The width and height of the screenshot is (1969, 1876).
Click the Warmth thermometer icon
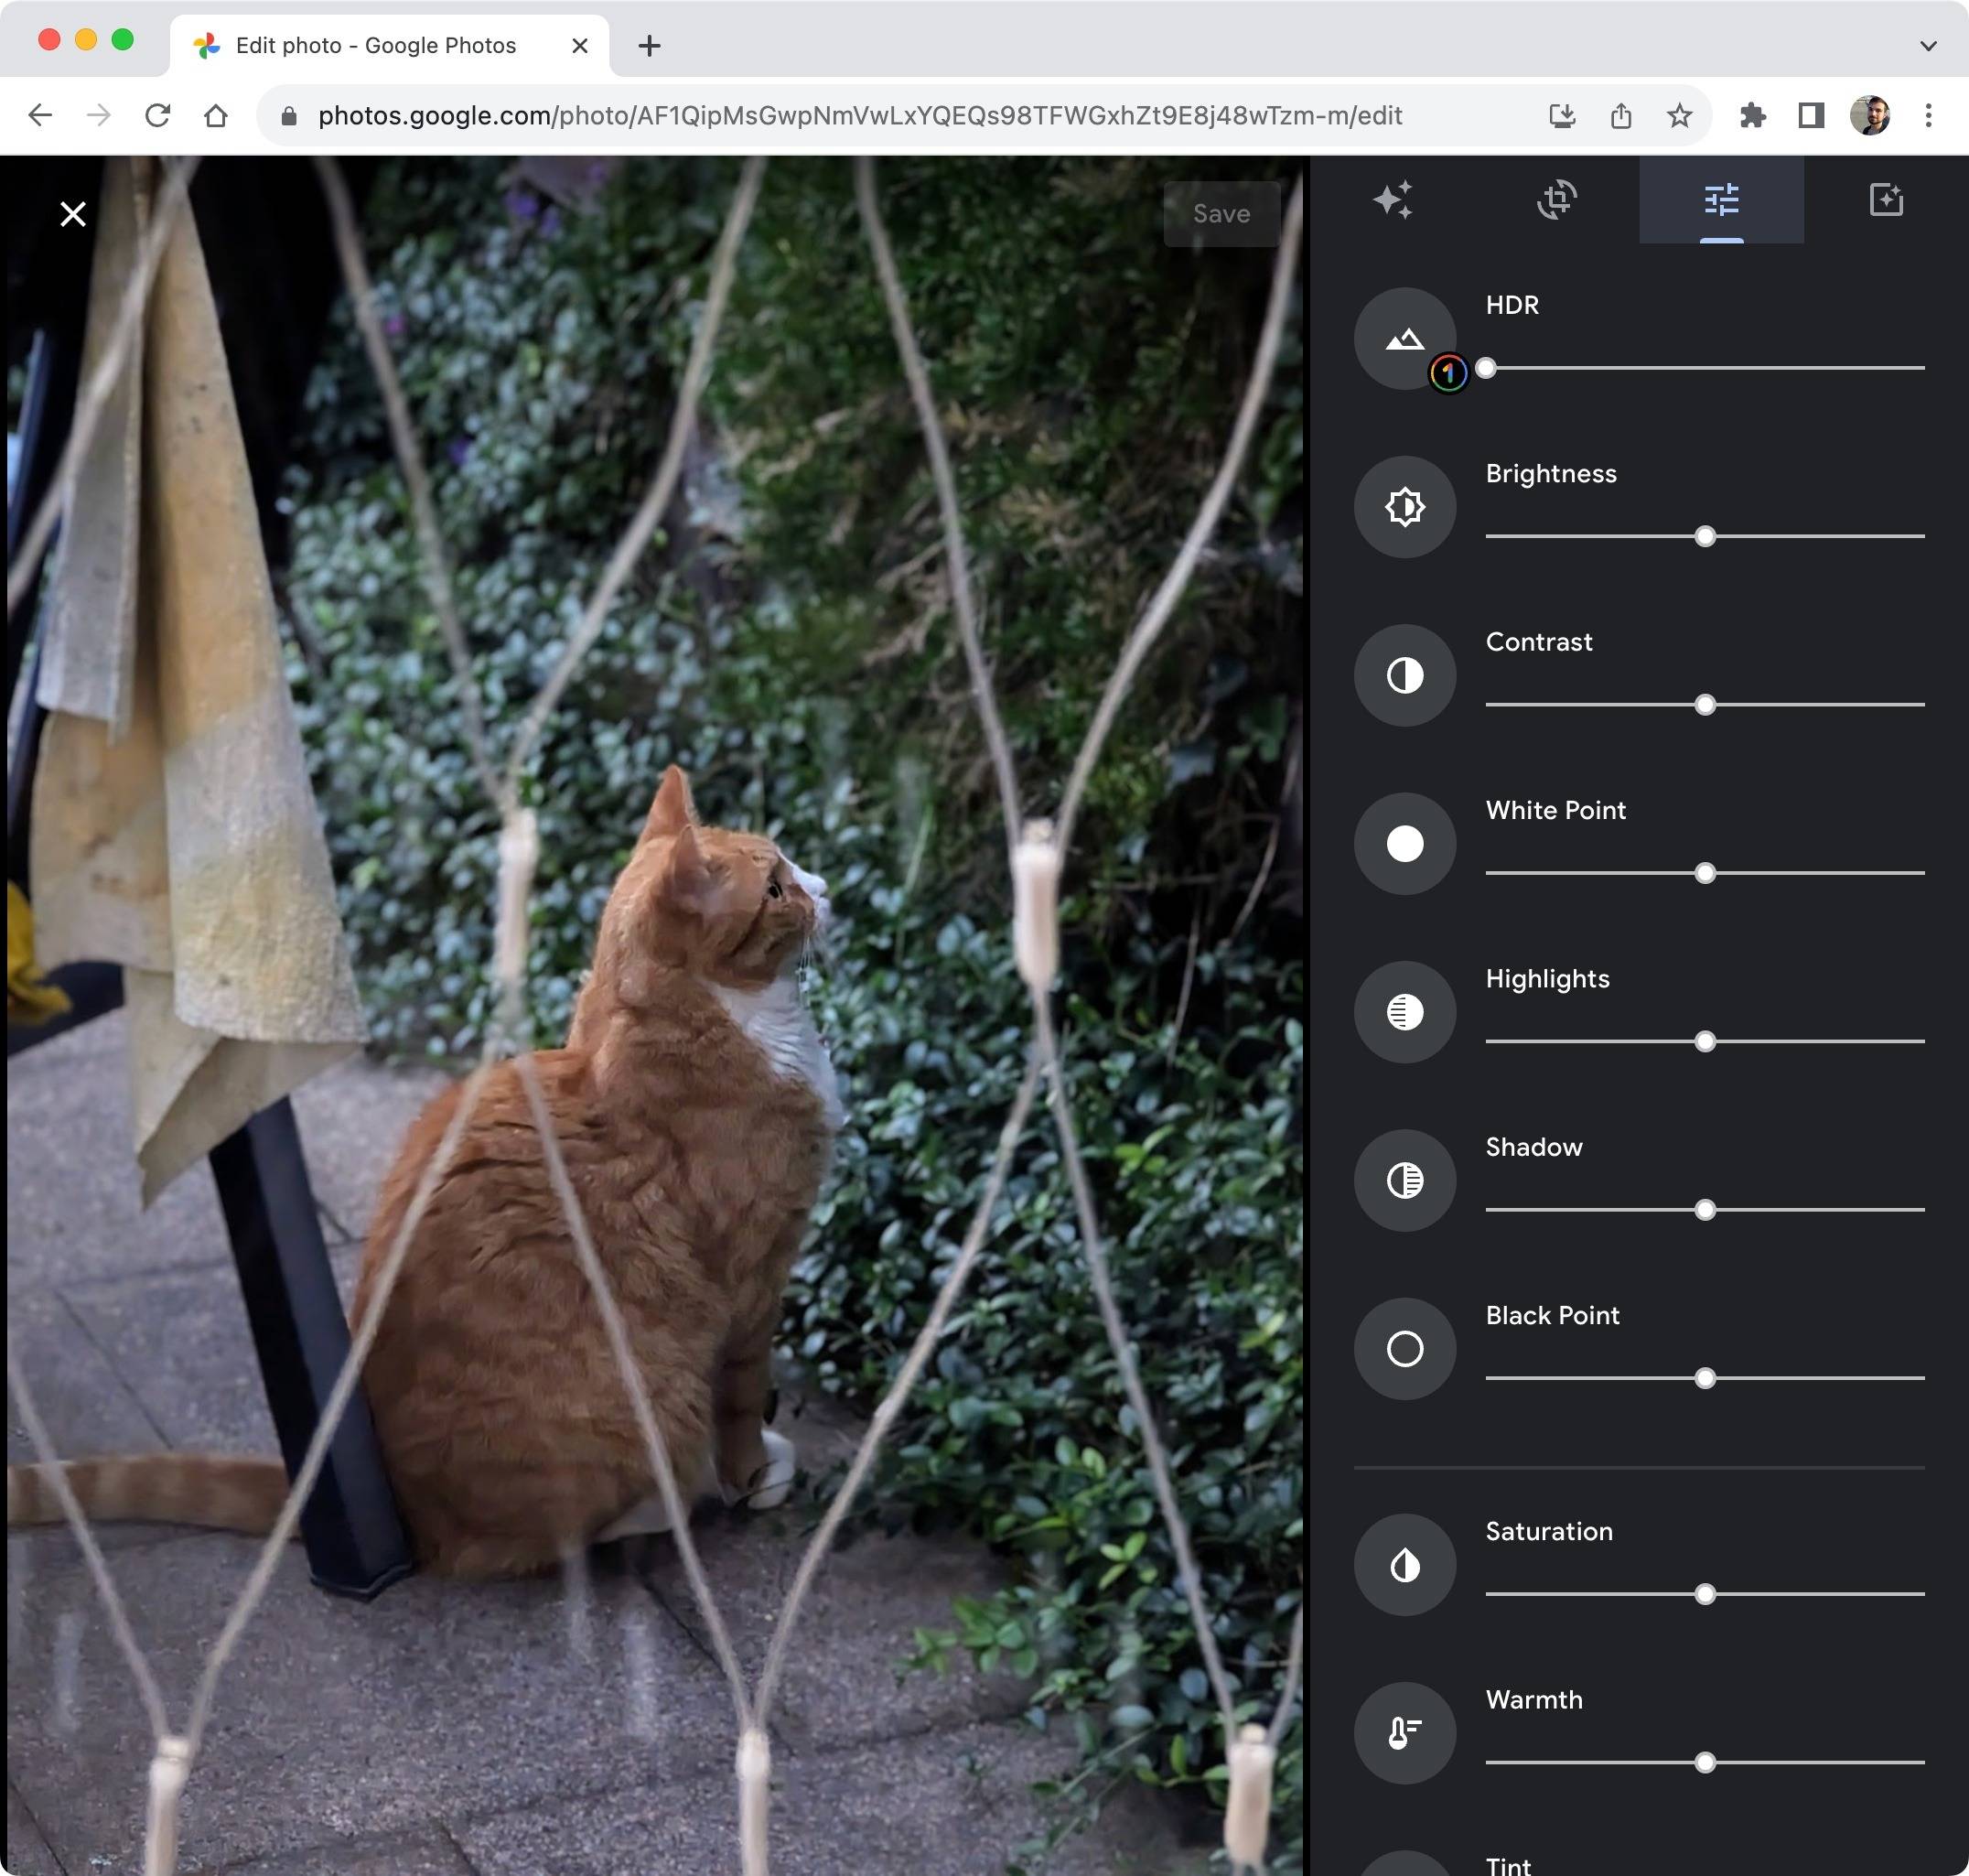1404,1732
